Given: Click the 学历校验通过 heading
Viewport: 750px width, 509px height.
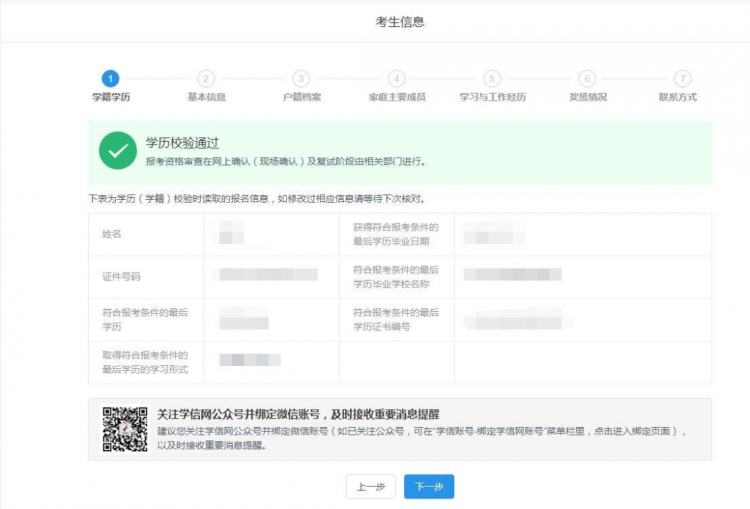Looking at the screenshot, I should coord(182,143).
